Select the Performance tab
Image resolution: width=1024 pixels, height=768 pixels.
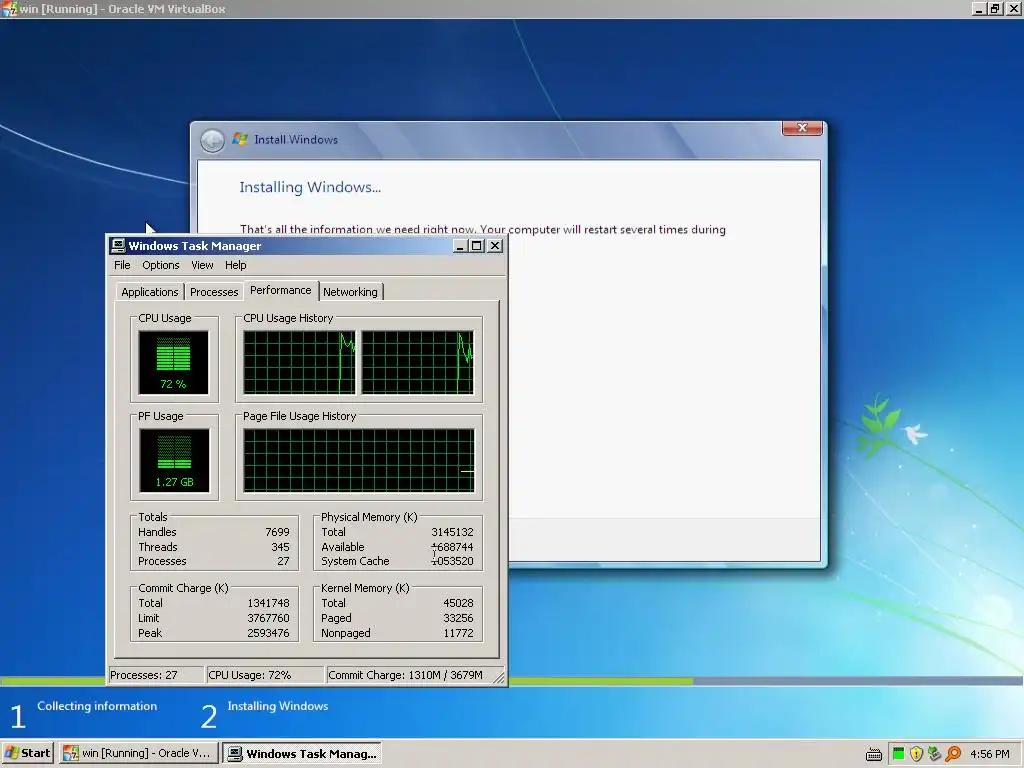281,291
